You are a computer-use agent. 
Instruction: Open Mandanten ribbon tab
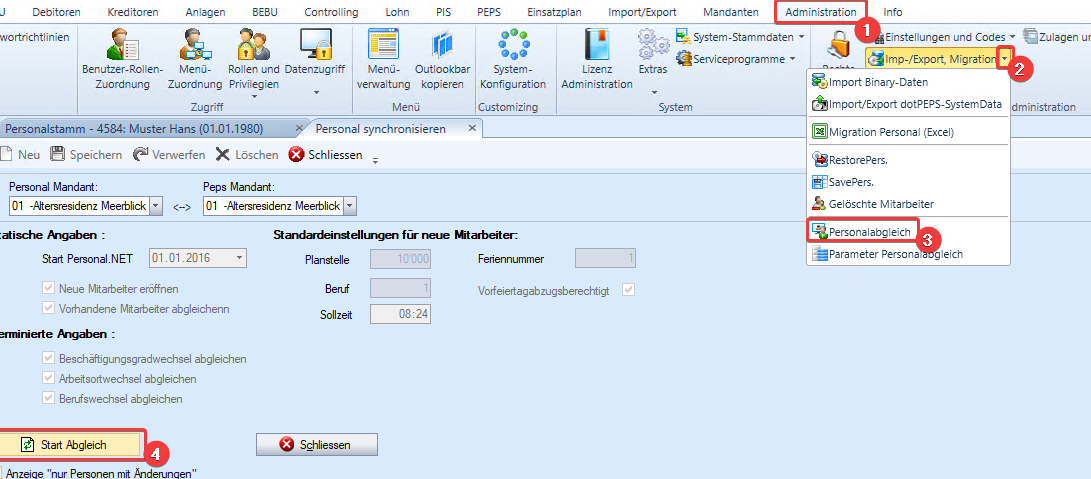click(x=731, y=12)
